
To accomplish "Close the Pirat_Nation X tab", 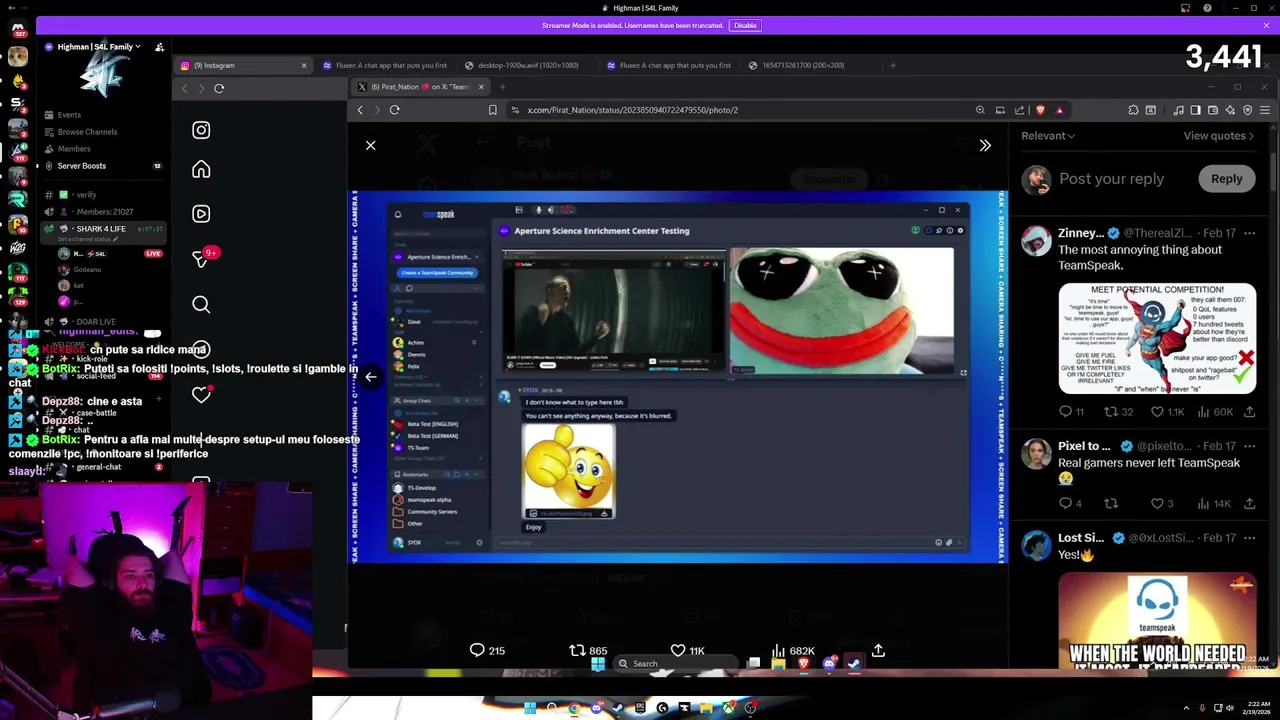I will click(481, 87).
